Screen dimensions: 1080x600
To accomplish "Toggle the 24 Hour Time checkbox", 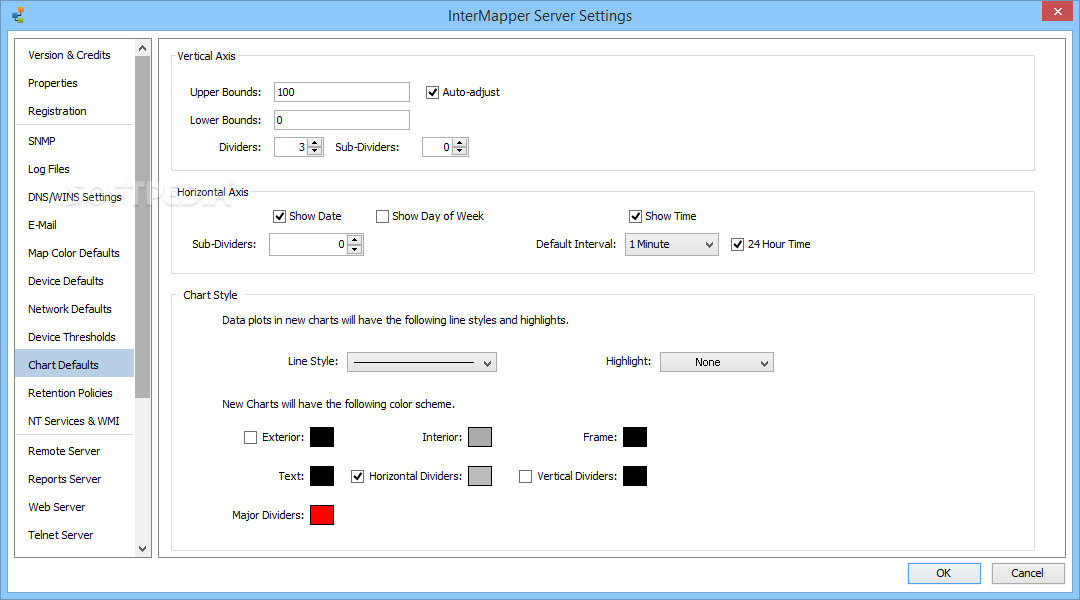I will click(x=738, y=245).
